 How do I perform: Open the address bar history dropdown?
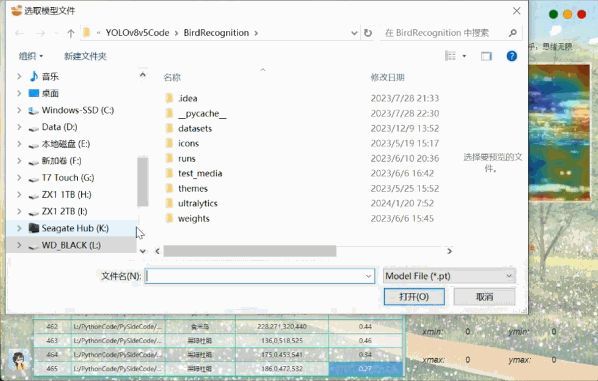[x=354, y=33]
